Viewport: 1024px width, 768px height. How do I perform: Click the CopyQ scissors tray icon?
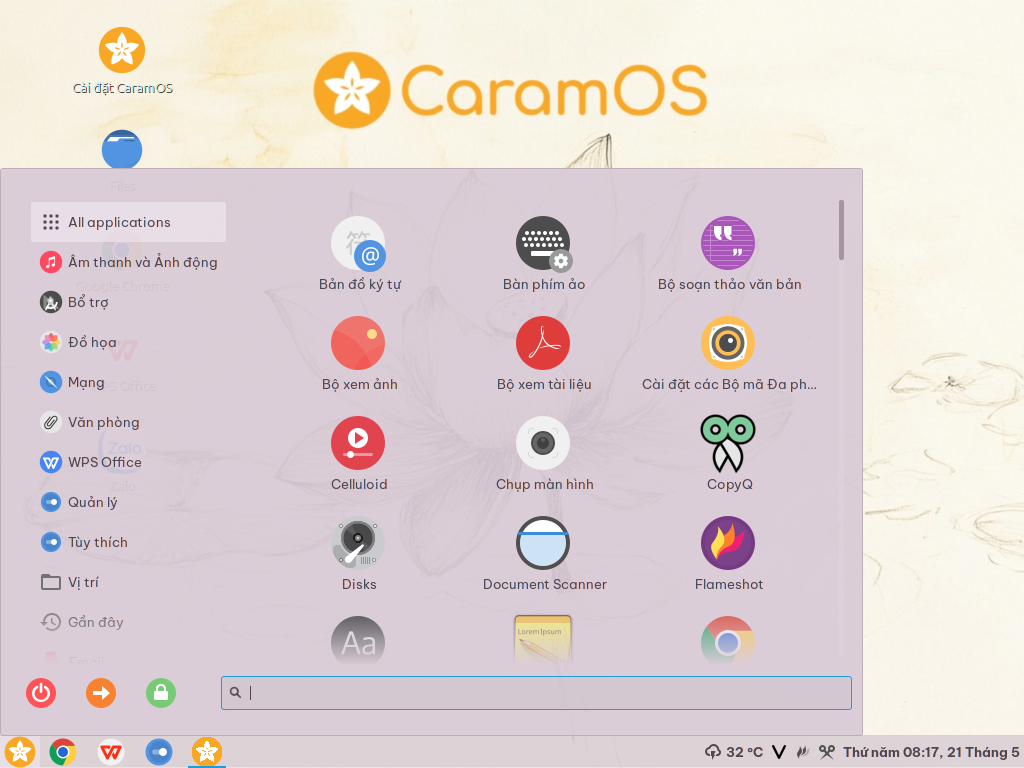827,752
